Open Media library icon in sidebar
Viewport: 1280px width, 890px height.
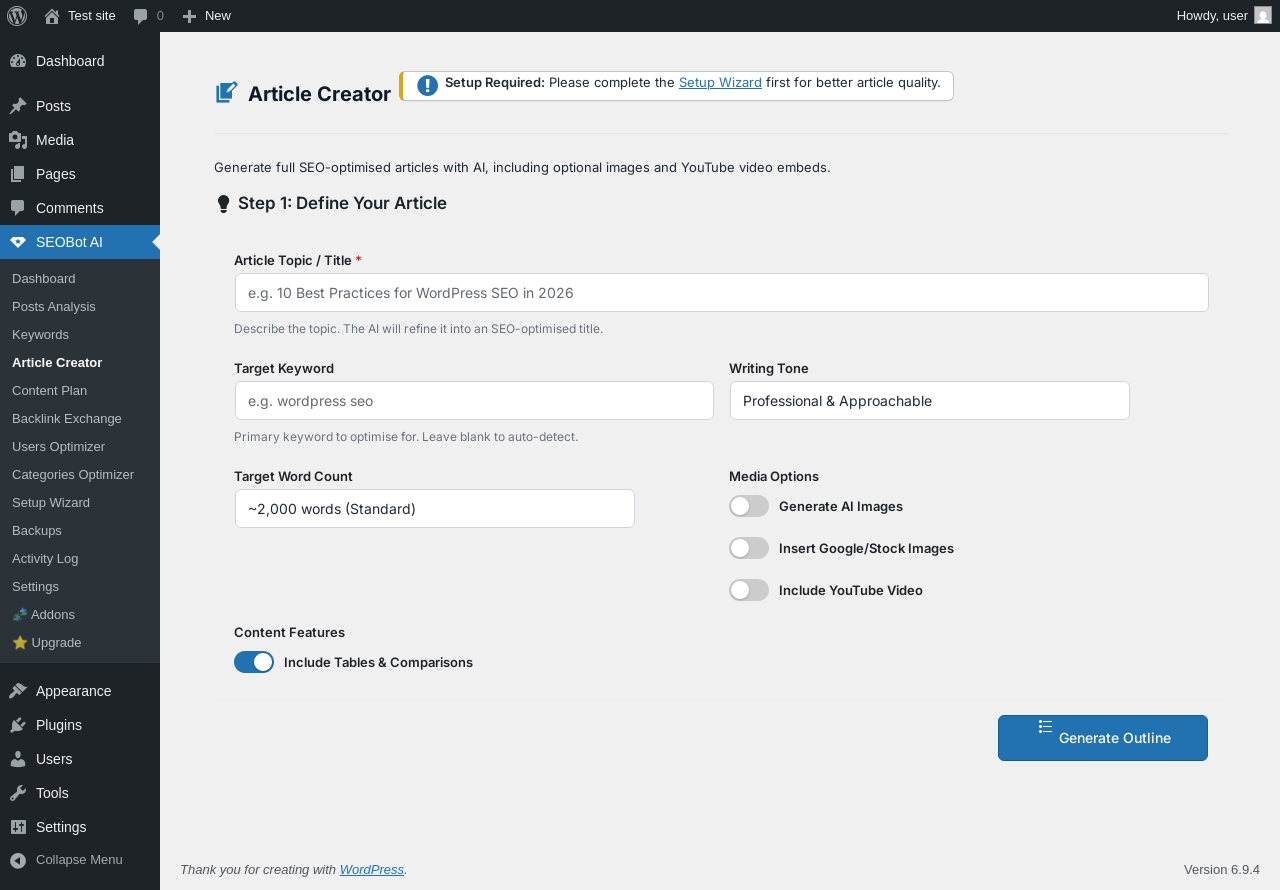(18, 140)
